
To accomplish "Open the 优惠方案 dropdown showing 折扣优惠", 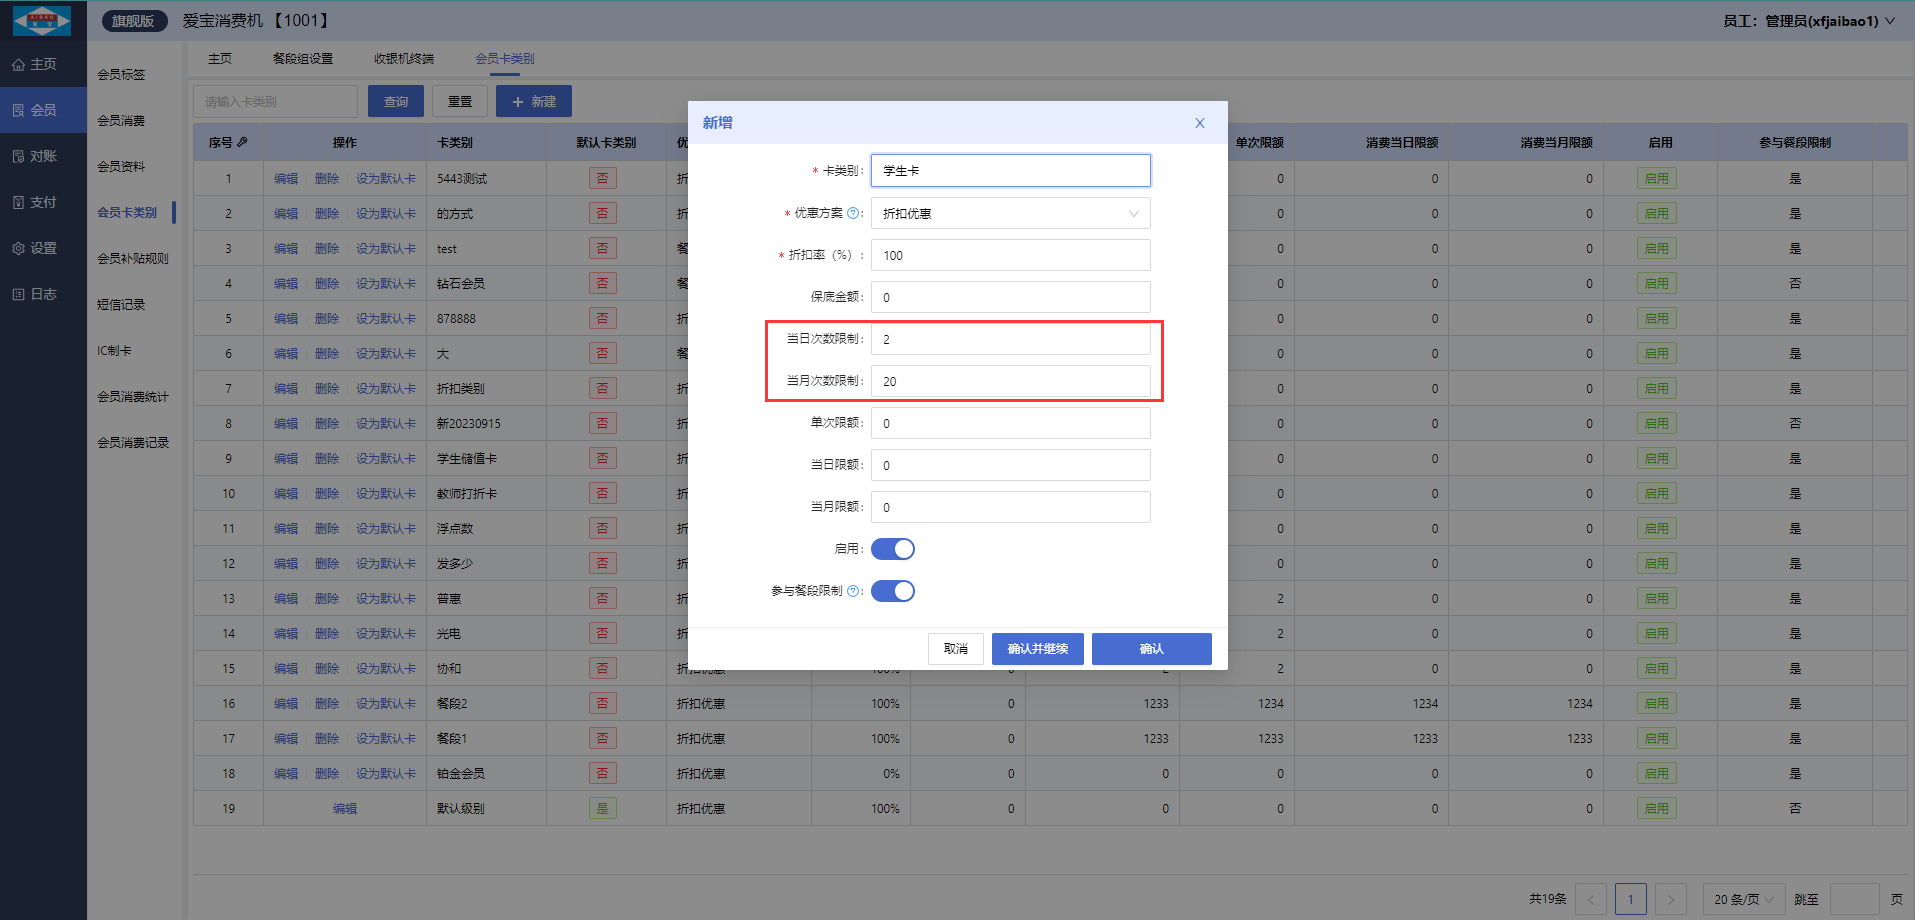I will [x=1010, y=213].
